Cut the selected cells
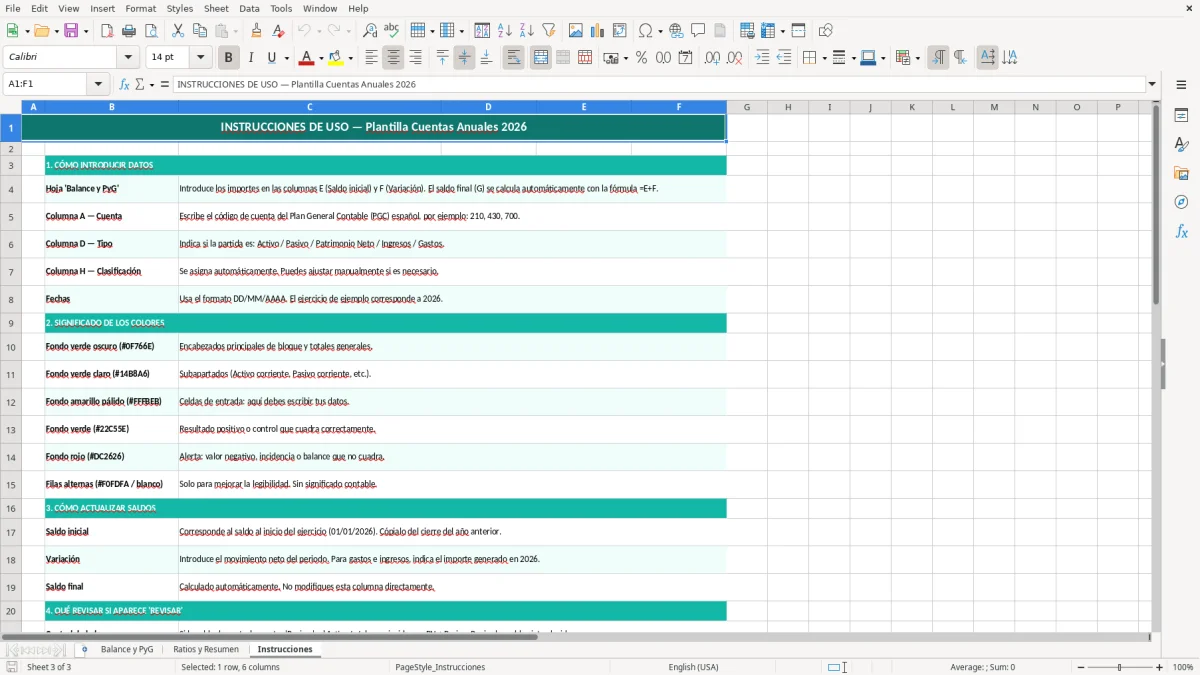This screenshot has height=675, width=1200. [x=178, y=31]
